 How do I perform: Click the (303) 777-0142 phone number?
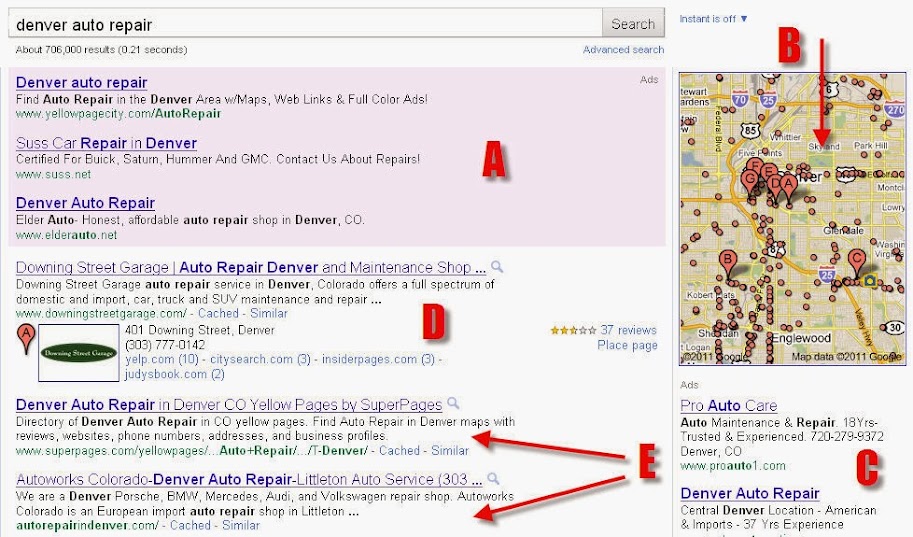165,345
